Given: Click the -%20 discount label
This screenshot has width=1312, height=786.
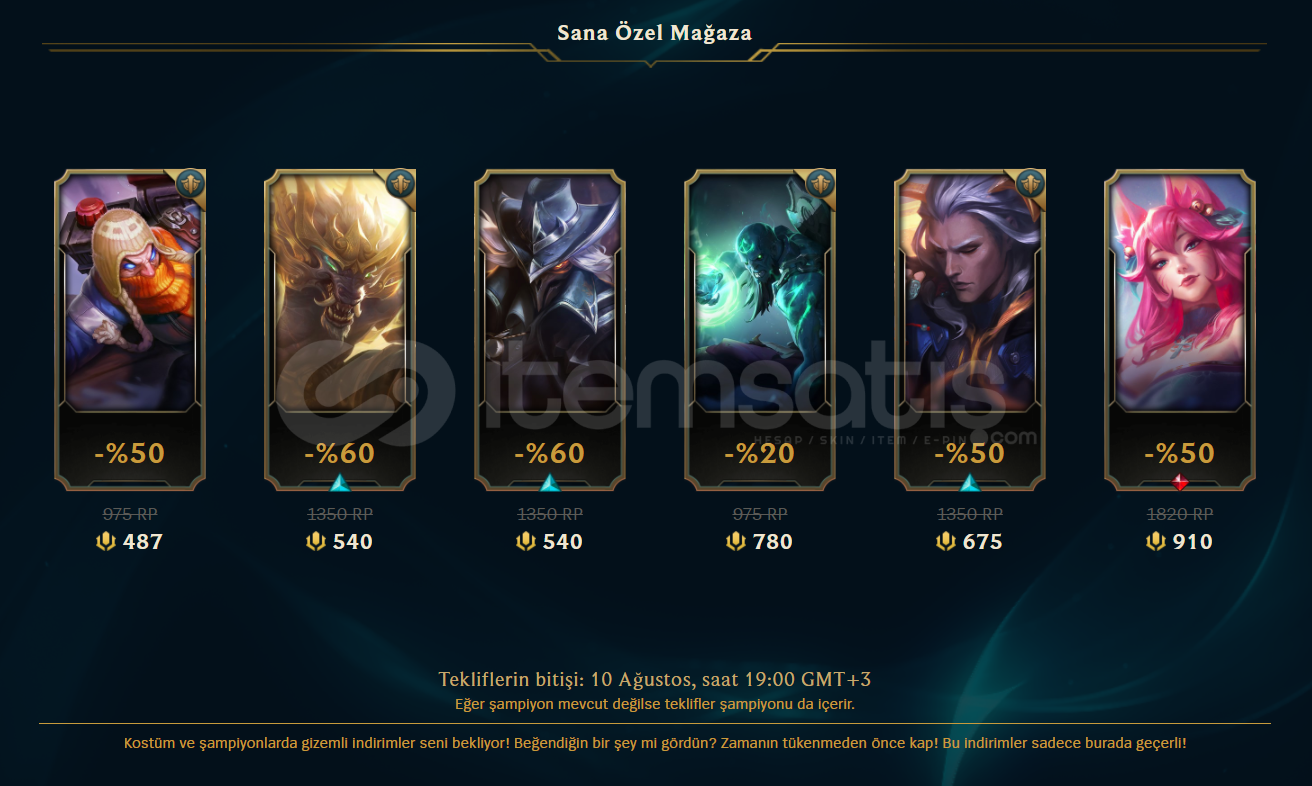Looking at the screenshot, I should pyautogui.click(x=759, y=453).
